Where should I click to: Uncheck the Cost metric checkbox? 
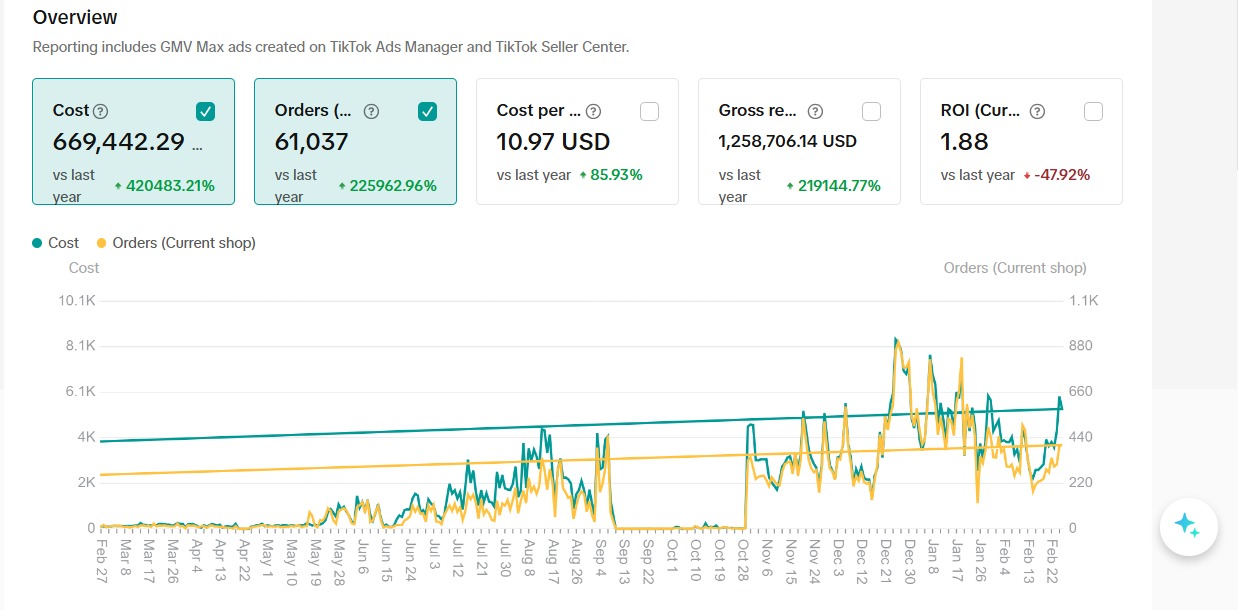point(205,111)
